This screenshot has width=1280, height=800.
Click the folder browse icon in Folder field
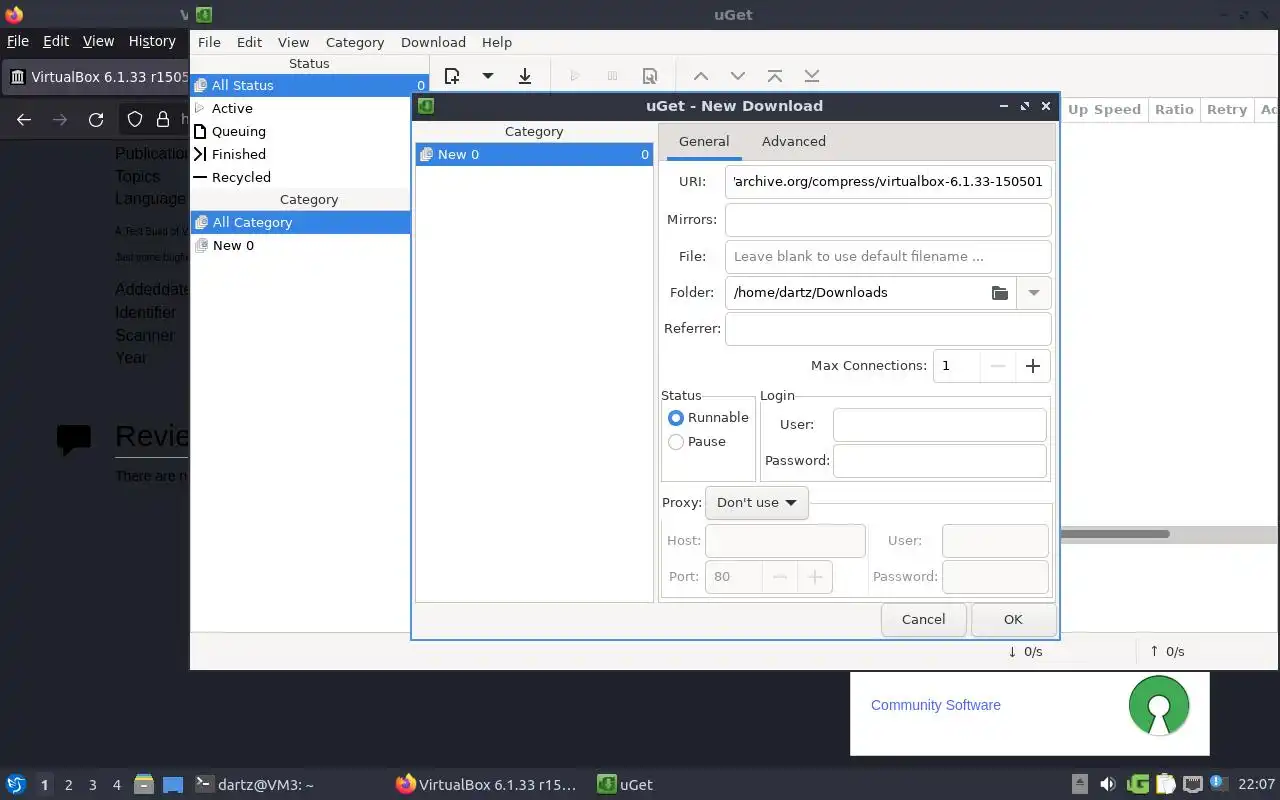pos(999,293)
